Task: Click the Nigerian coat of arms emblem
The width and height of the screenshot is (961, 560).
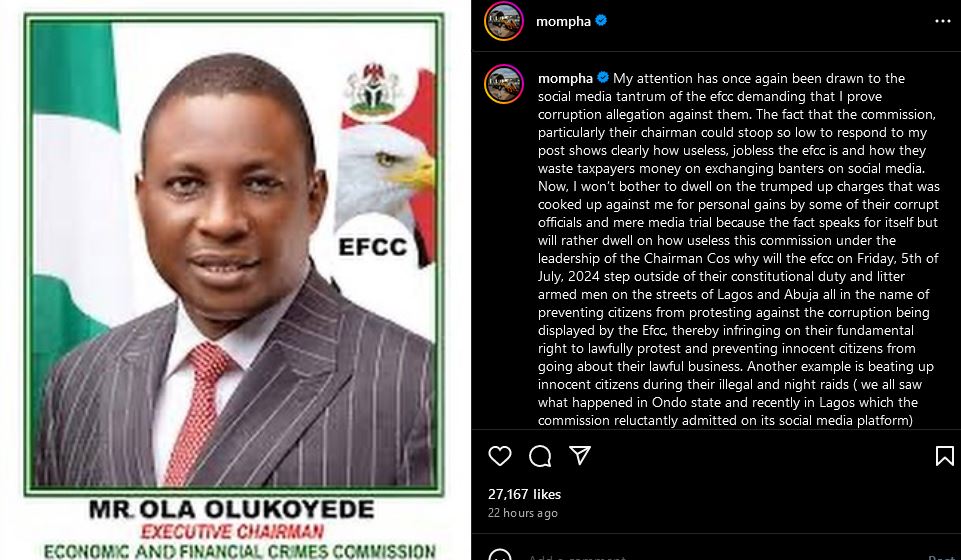Action: tap(371, 89)
